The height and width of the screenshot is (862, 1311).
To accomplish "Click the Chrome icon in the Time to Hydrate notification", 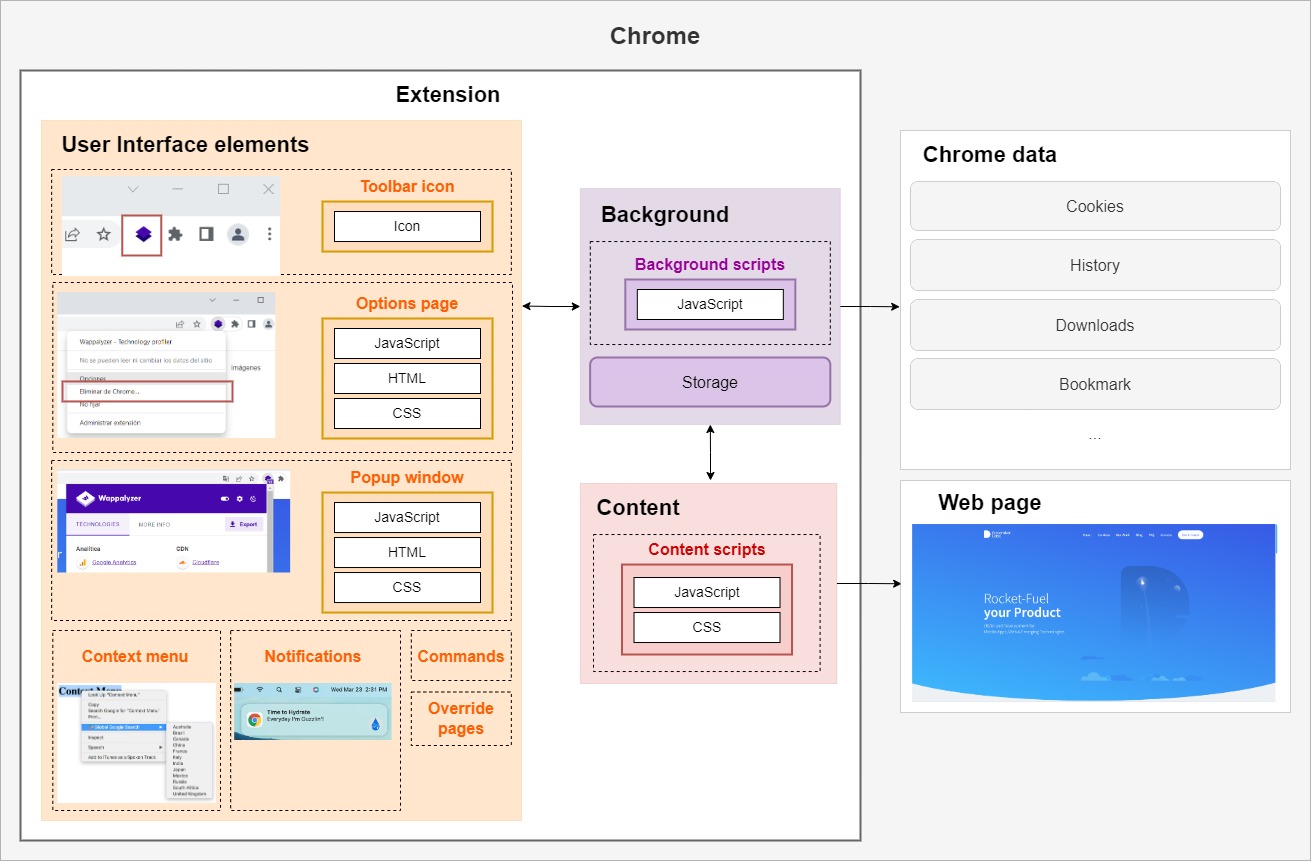I will (x=255, y=719).
